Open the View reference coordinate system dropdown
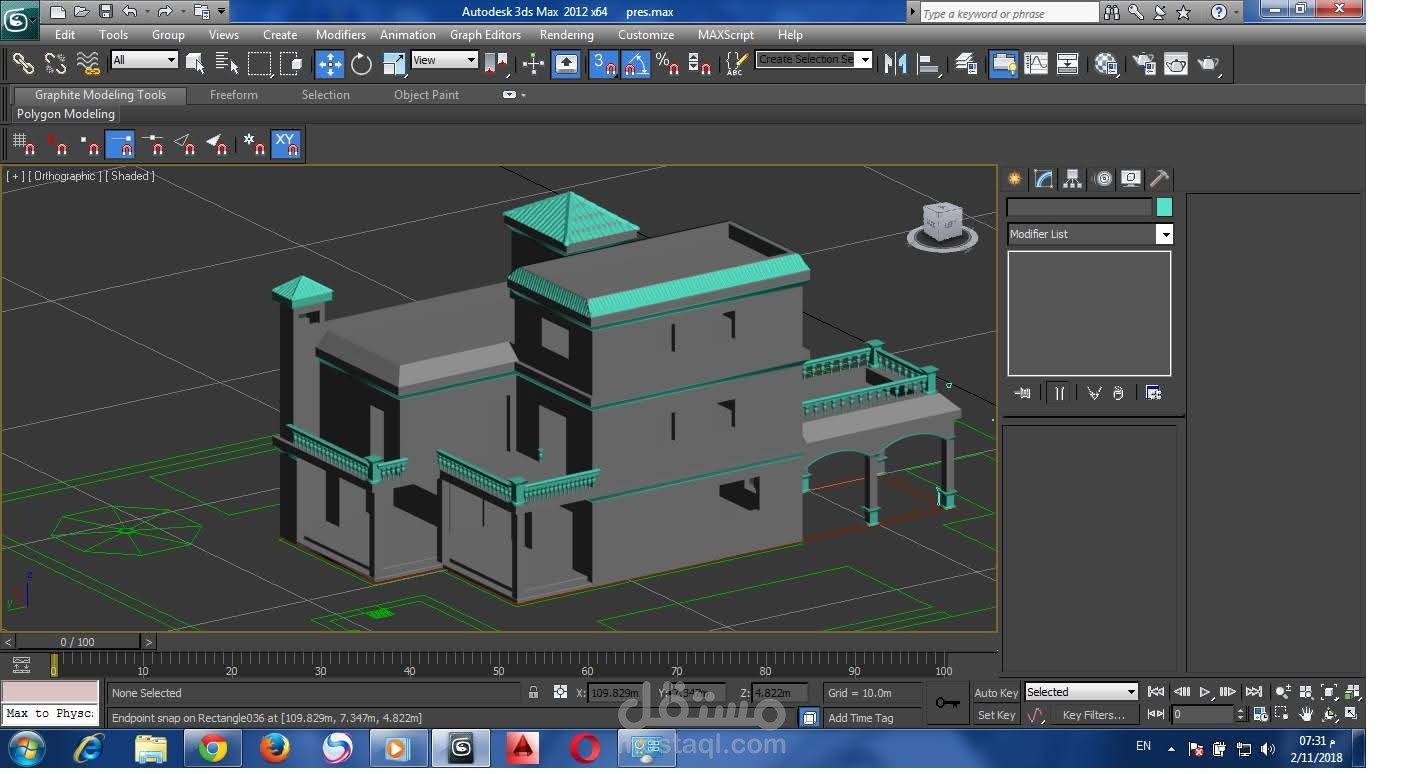The width and height of the screenshot is (1404, 774). (444, 60)
